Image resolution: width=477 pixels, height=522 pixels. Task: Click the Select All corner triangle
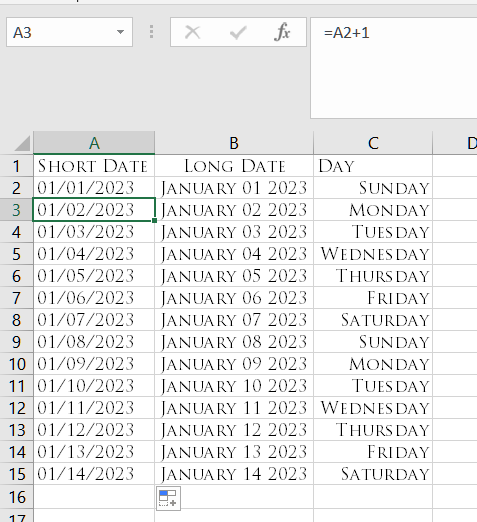pos(22,143)
